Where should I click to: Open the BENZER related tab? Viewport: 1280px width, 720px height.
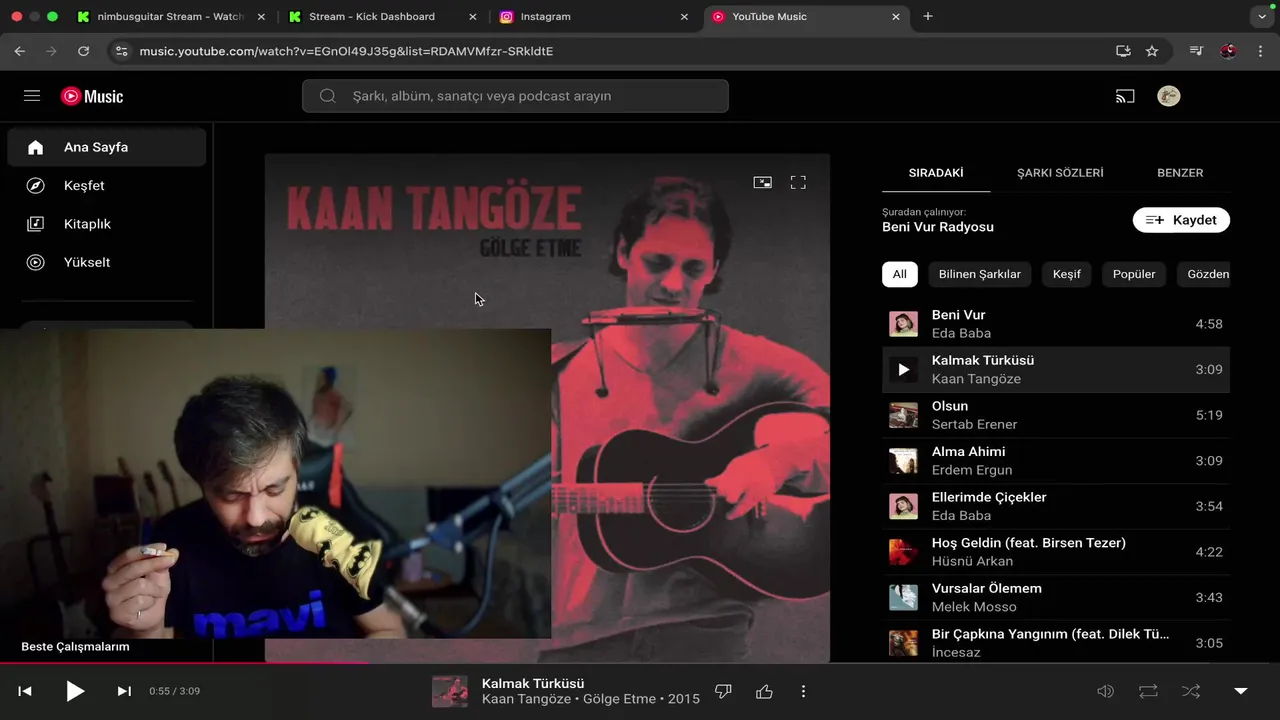1180,173
